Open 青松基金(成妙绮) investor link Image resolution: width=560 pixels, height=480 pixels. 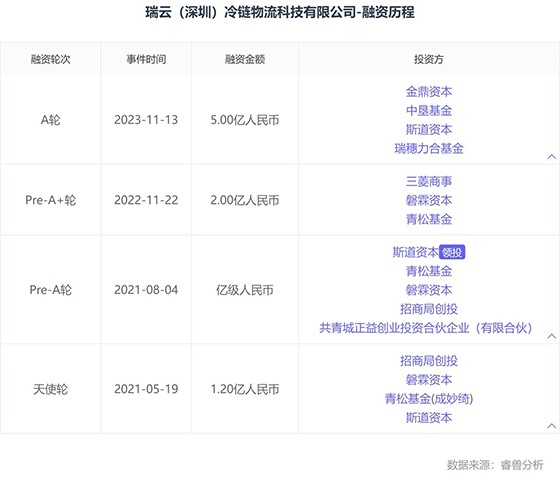pos(429,399)
